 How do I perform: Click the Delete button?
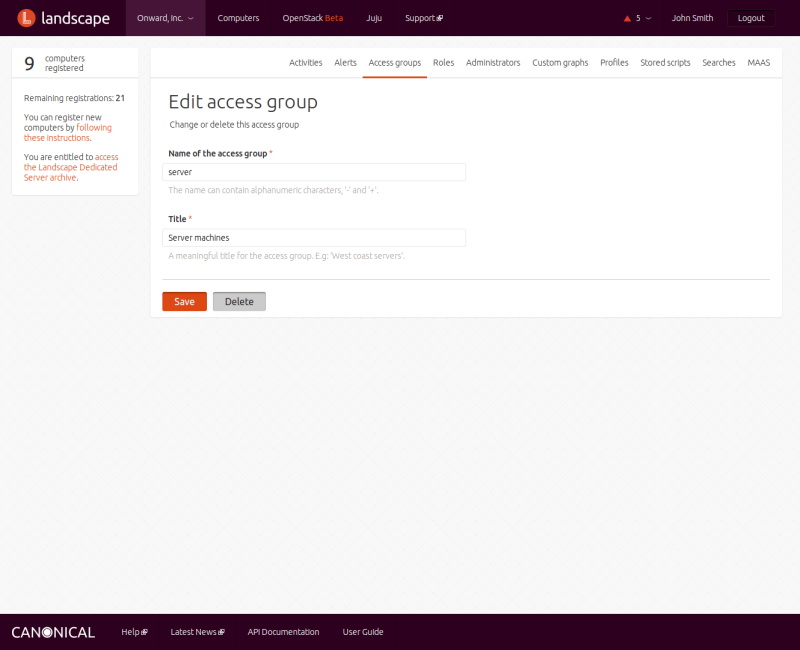(239, 302)
